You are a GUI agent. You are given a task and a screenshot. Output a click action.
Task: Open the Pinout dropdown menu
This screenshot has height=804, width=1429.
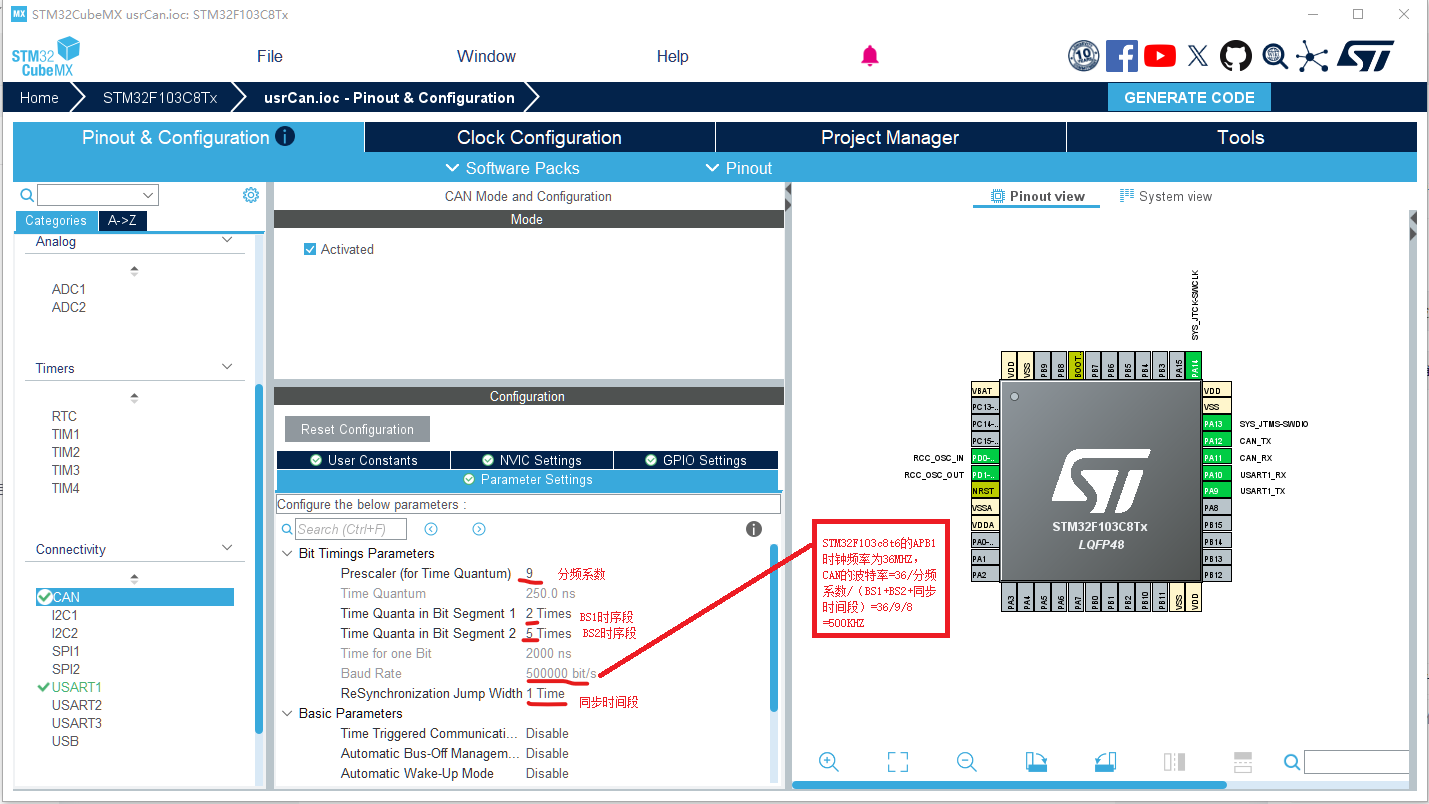(x=739, y=168)
